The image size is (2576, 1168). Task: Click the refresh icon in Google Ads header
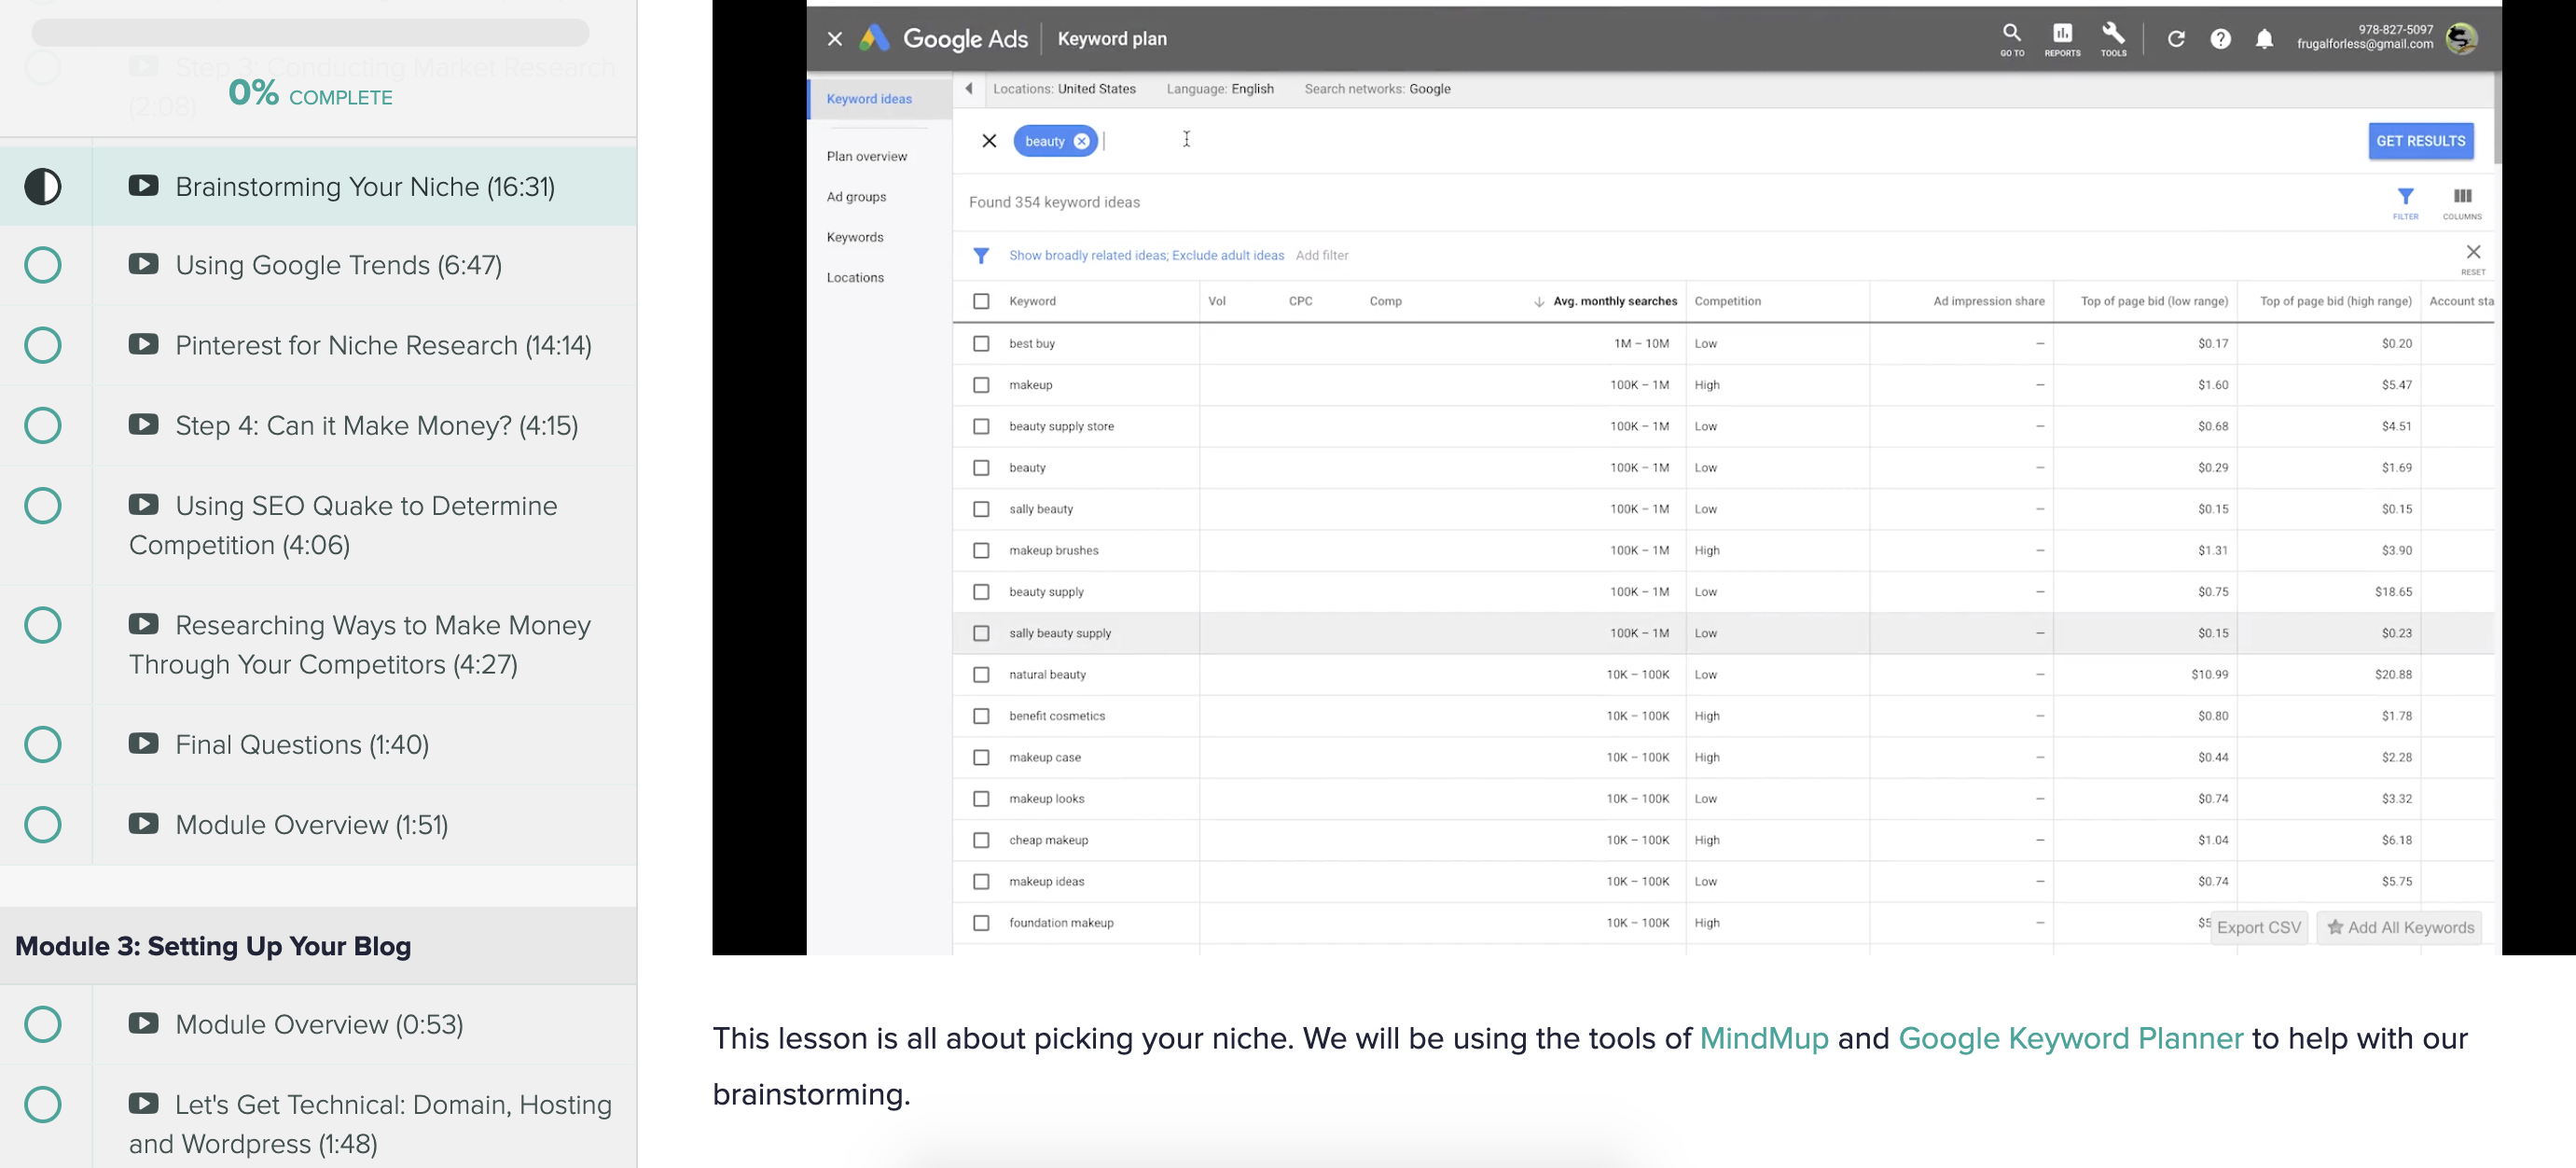tap(2176, 39)
